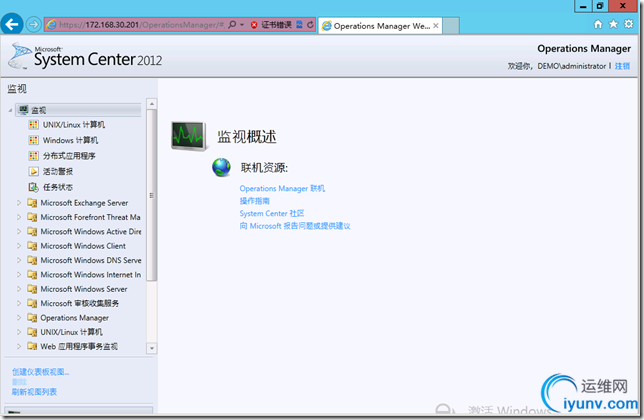
Task: Click the 注销 sign-out link
Action: [622, 66]
